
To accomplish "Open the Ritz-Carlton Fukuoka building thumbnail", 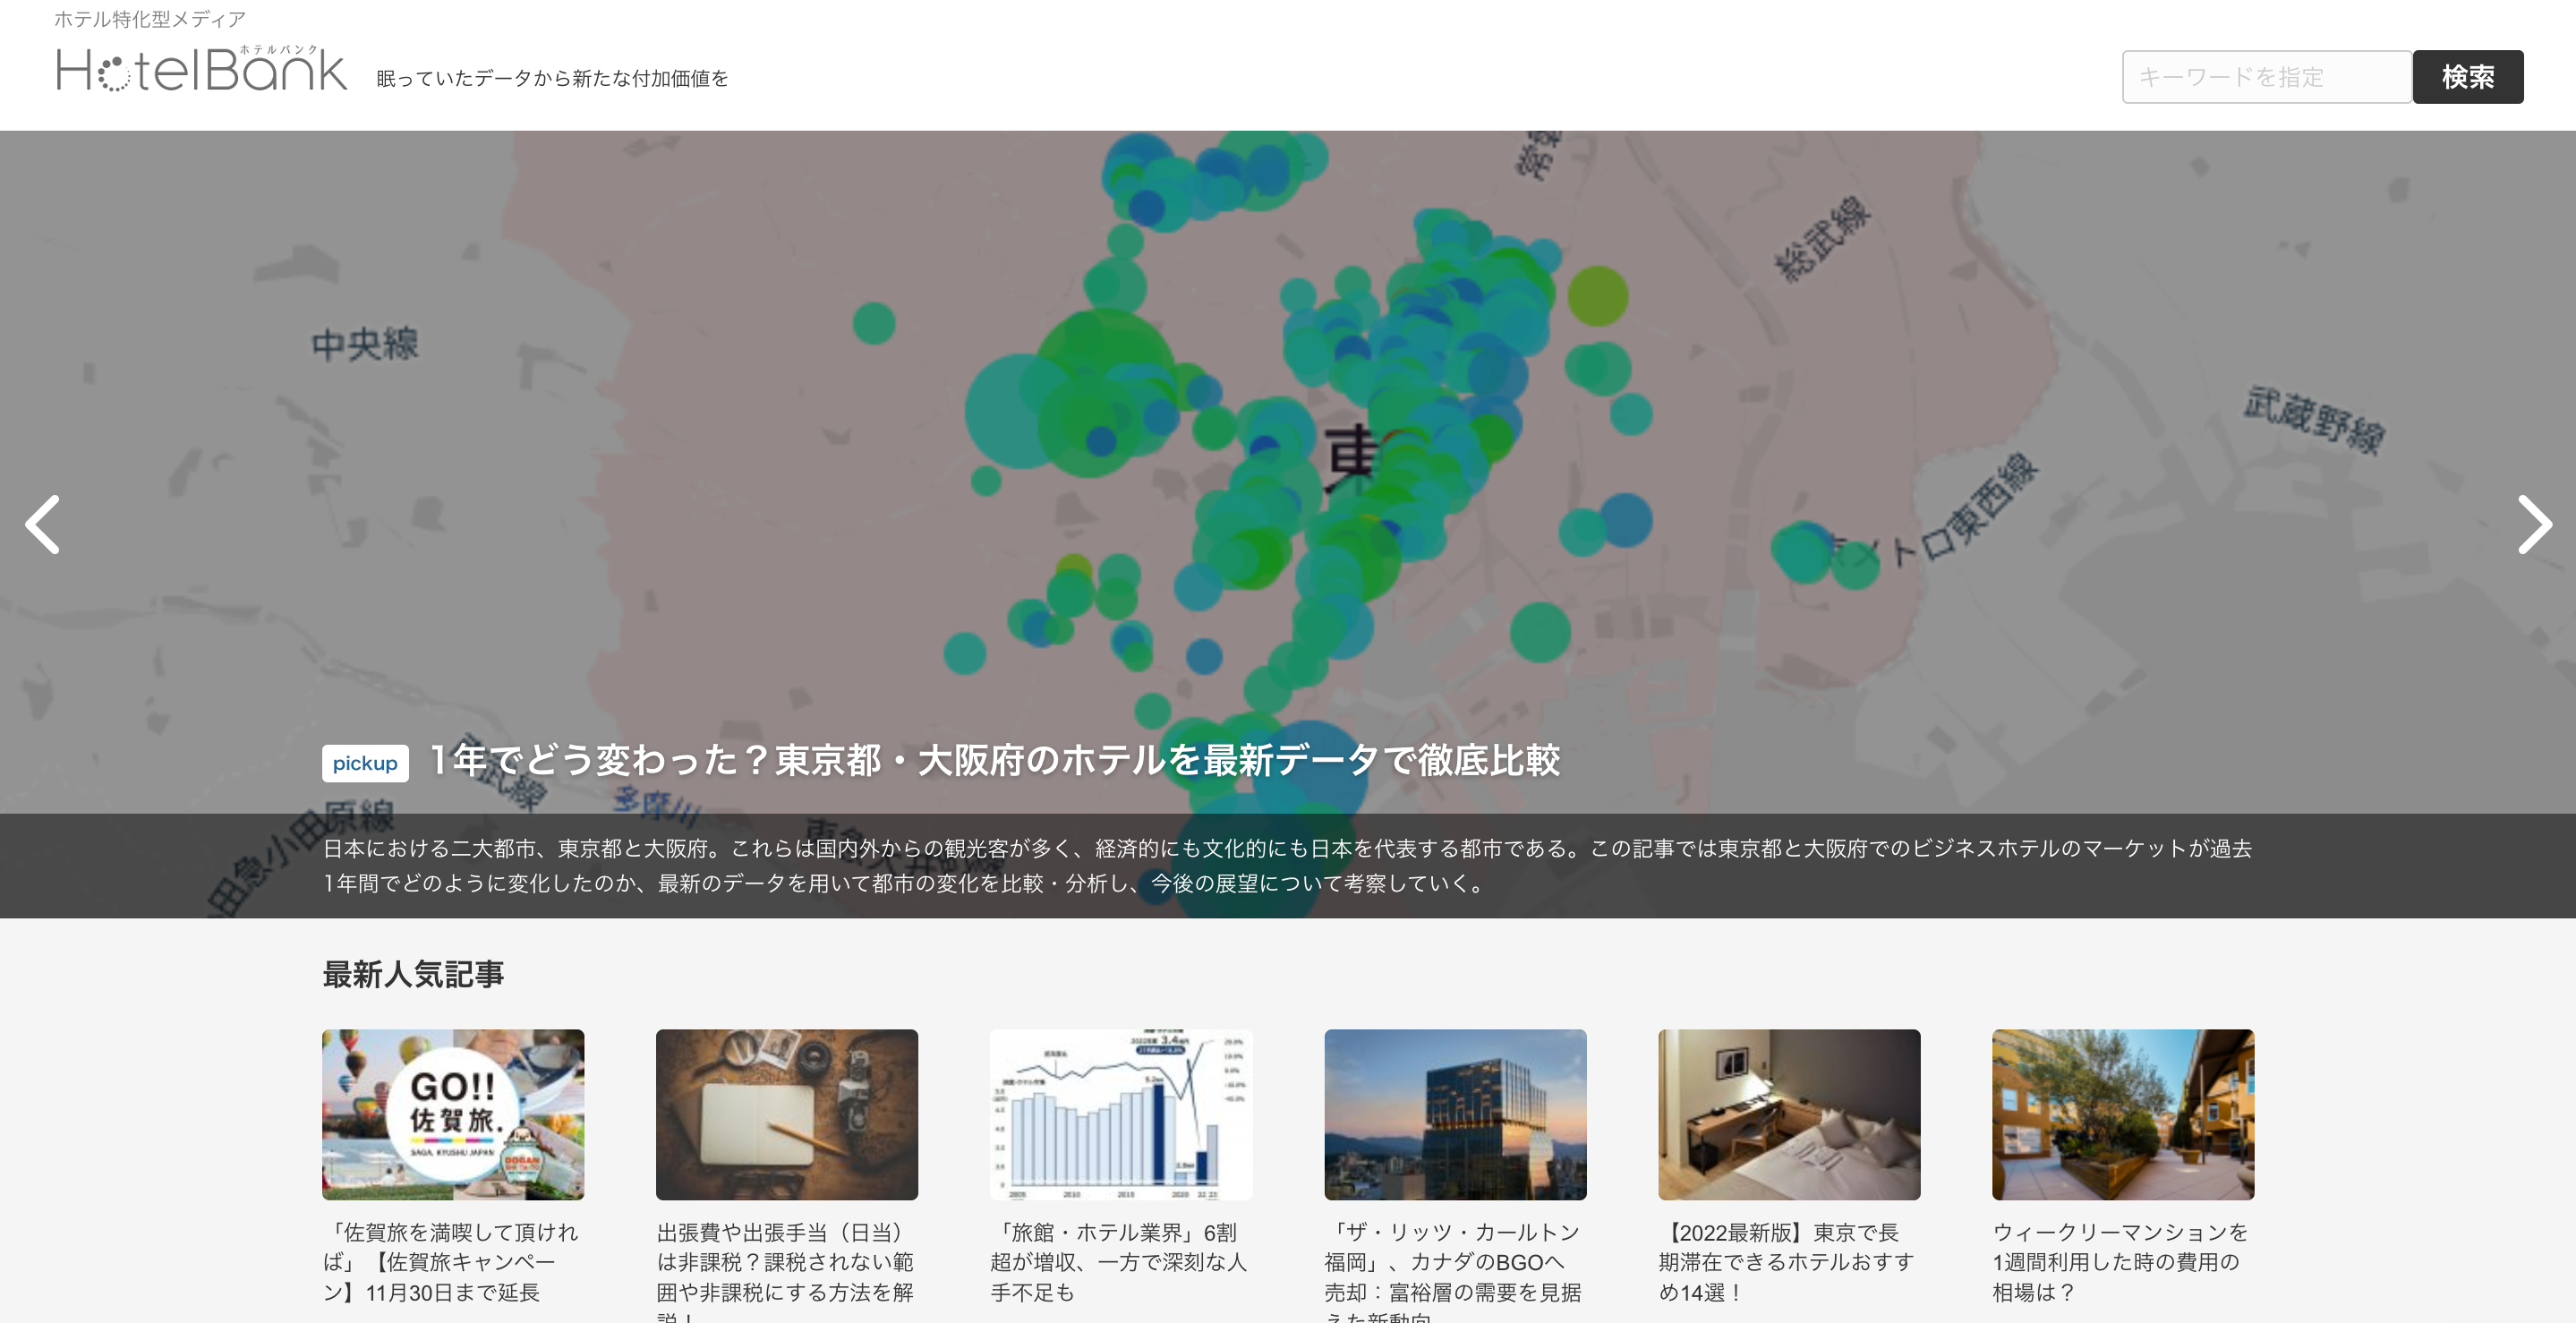I will tap(1455, 1114).
